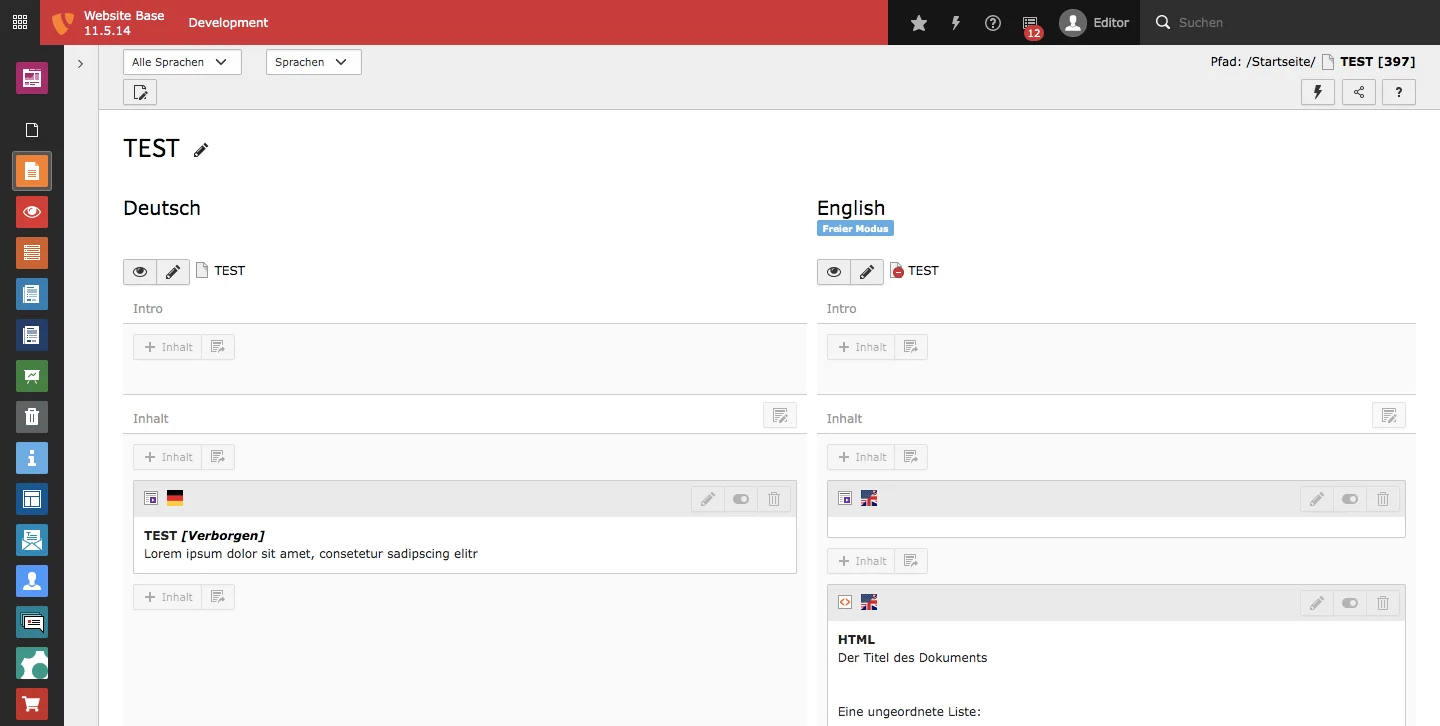Open the Recycler trash module in sidebar
1440x726 pixels.
click(32, 417)
